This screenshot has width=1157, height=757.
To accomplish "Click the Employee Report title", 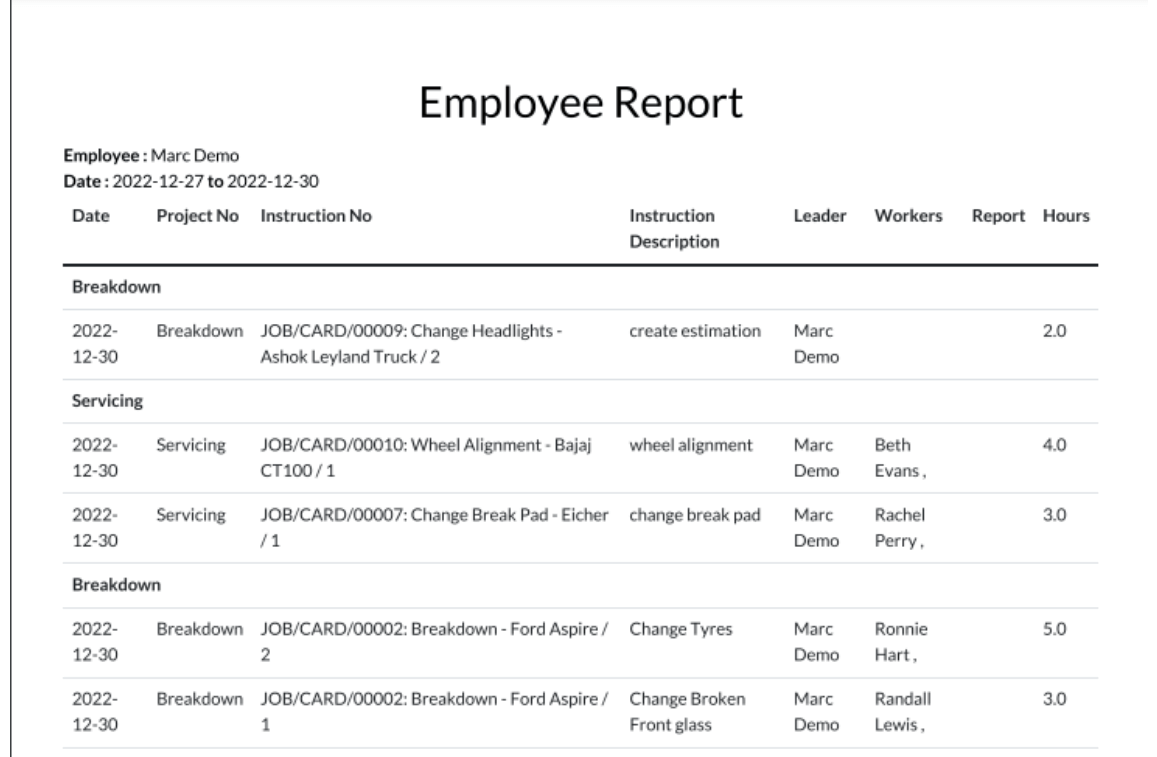I will [580, 104].
